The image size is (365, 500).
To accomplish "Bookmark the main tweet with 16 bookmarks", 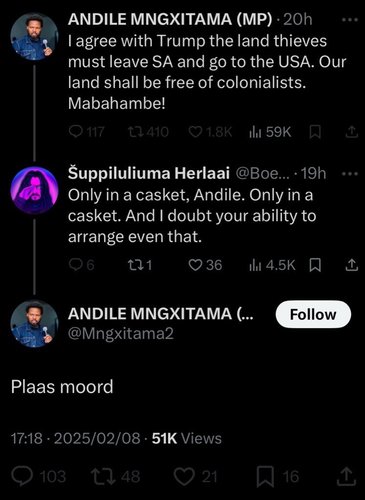I will (x=265, y=476).
